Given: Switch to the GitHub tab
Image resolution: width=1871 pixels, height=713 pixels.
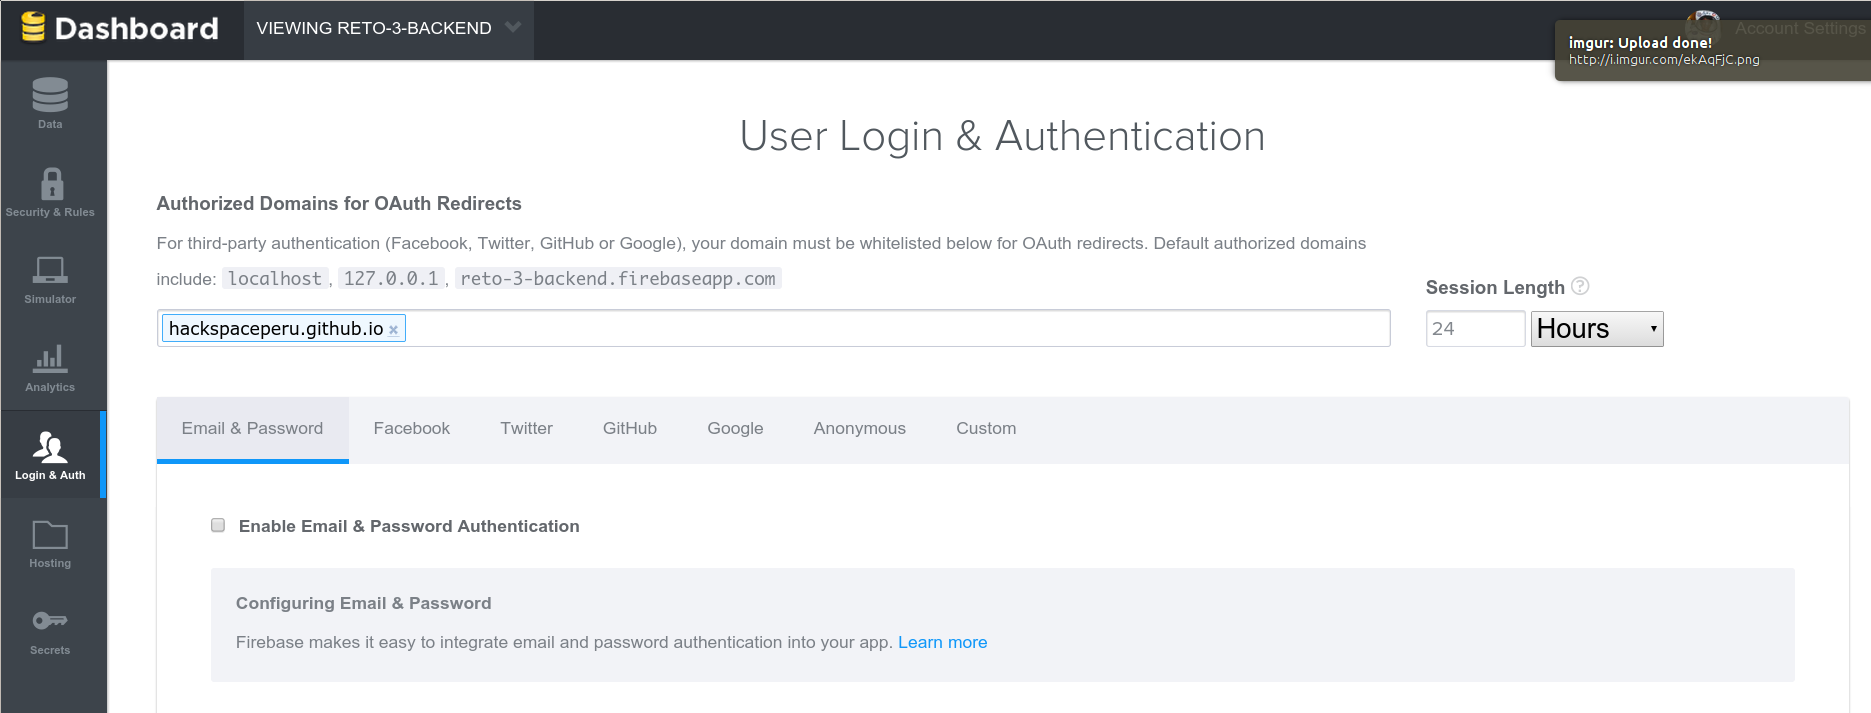Looking at the screenshot, I should [630, 429].
